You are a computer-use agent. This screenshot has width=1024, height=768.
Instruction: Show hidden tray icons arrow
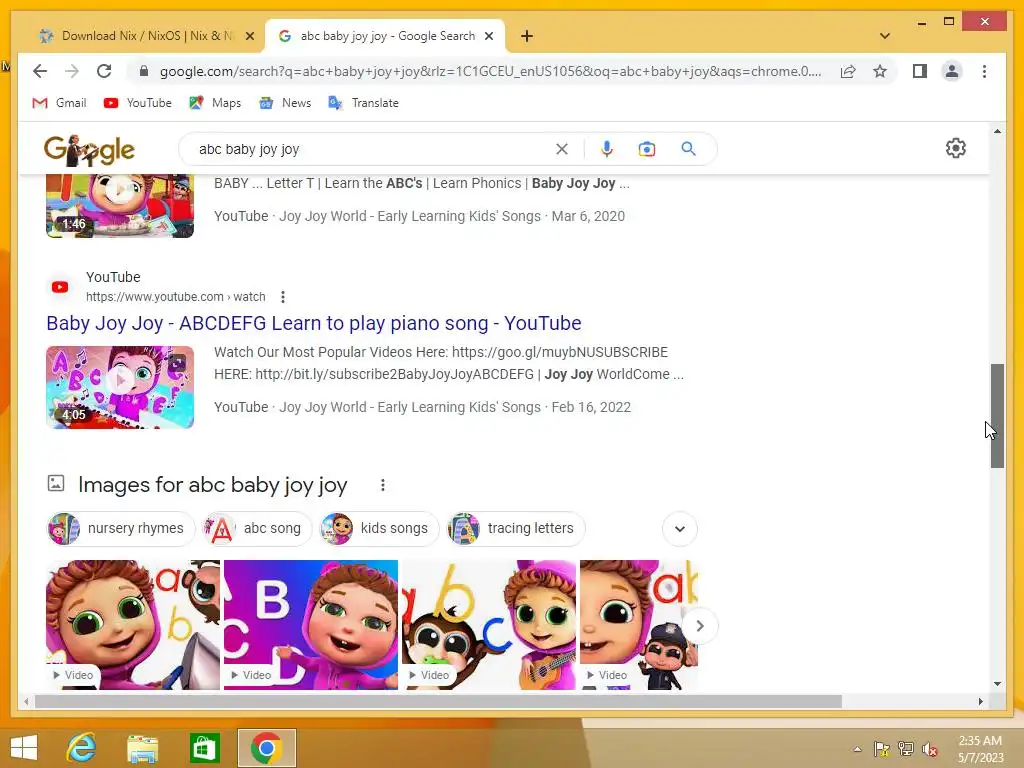pyautogui.click(x=857, y=749)
